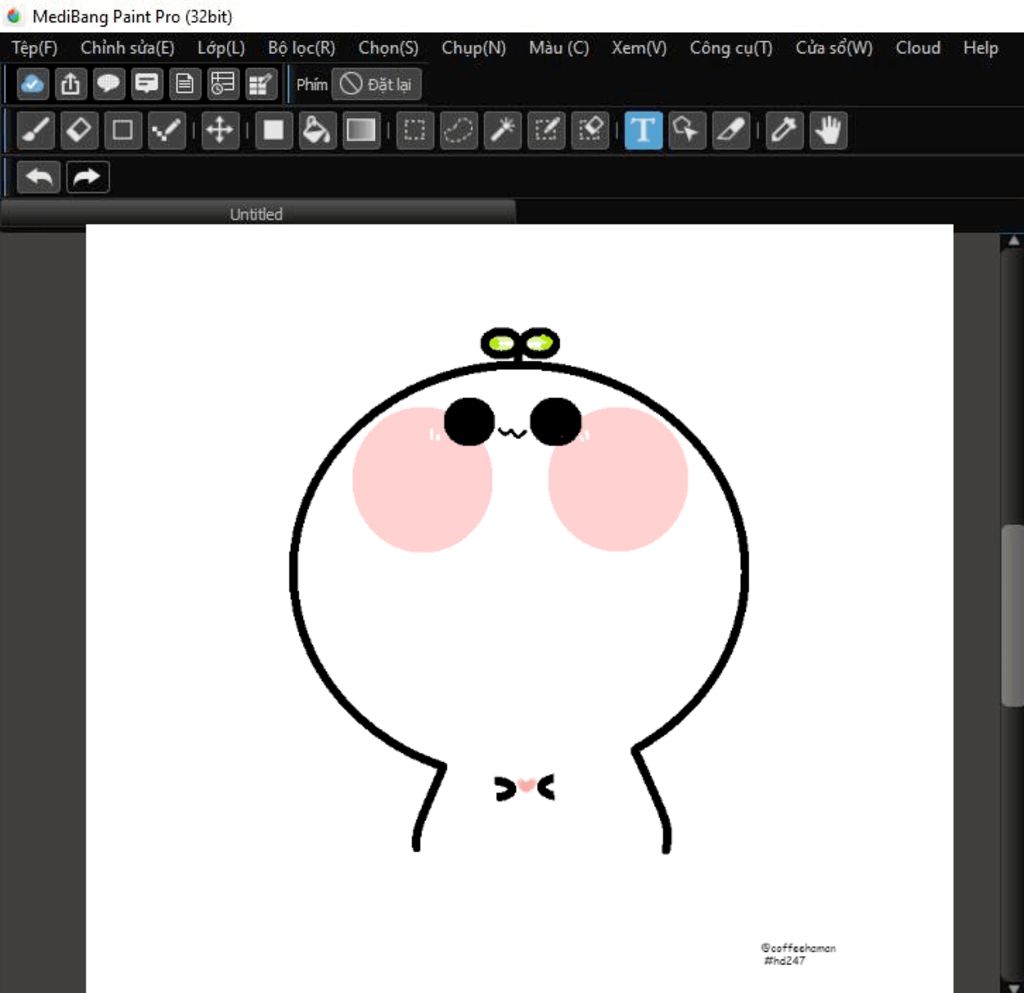Open the Tệp(F) menu

point(35,48)
